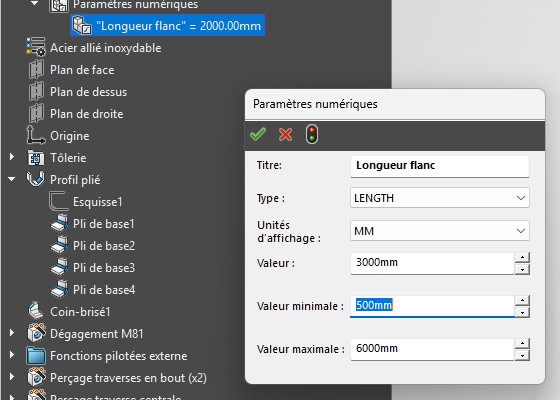Image resolution: width=560 pixels, height=400 pixels.
Task: Click the Longueur flanc parameter icon
Action: point(82,25)
